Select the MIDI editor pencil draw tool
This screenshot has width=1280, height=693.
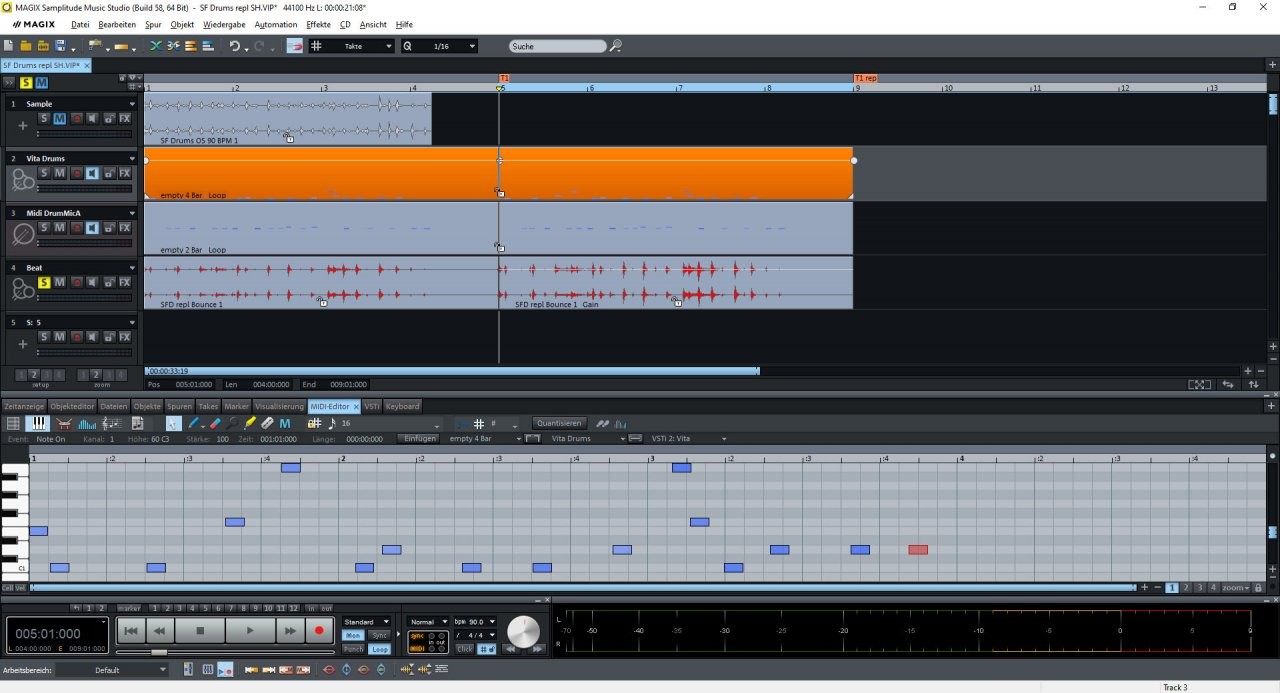(x=194, y=424)
